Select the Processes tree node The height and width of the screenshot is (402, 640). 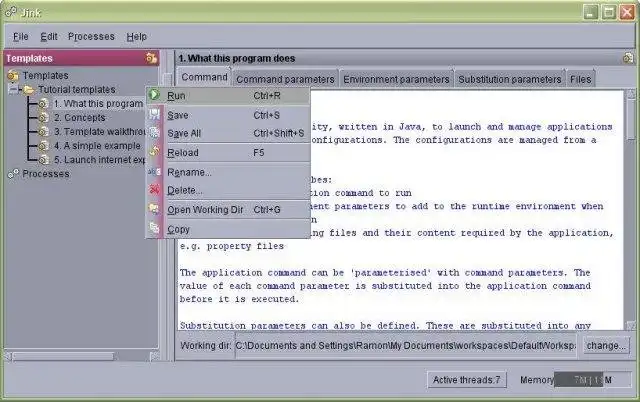(x=46, y=174)
